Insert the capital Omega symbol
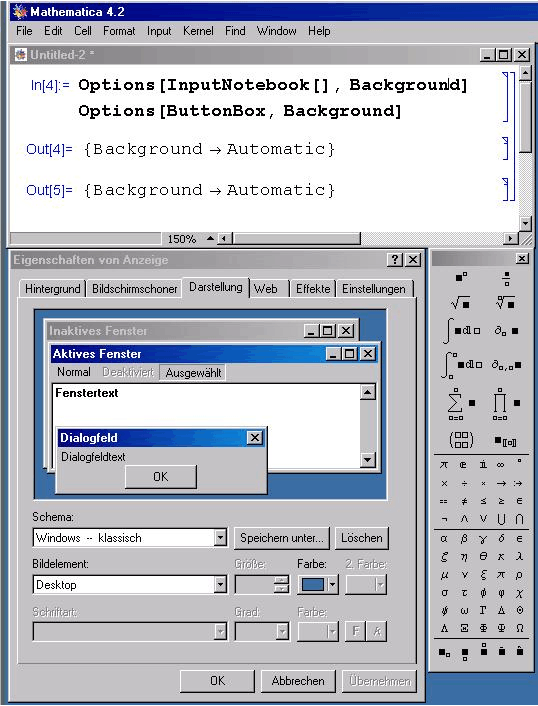 click(519, 628)
